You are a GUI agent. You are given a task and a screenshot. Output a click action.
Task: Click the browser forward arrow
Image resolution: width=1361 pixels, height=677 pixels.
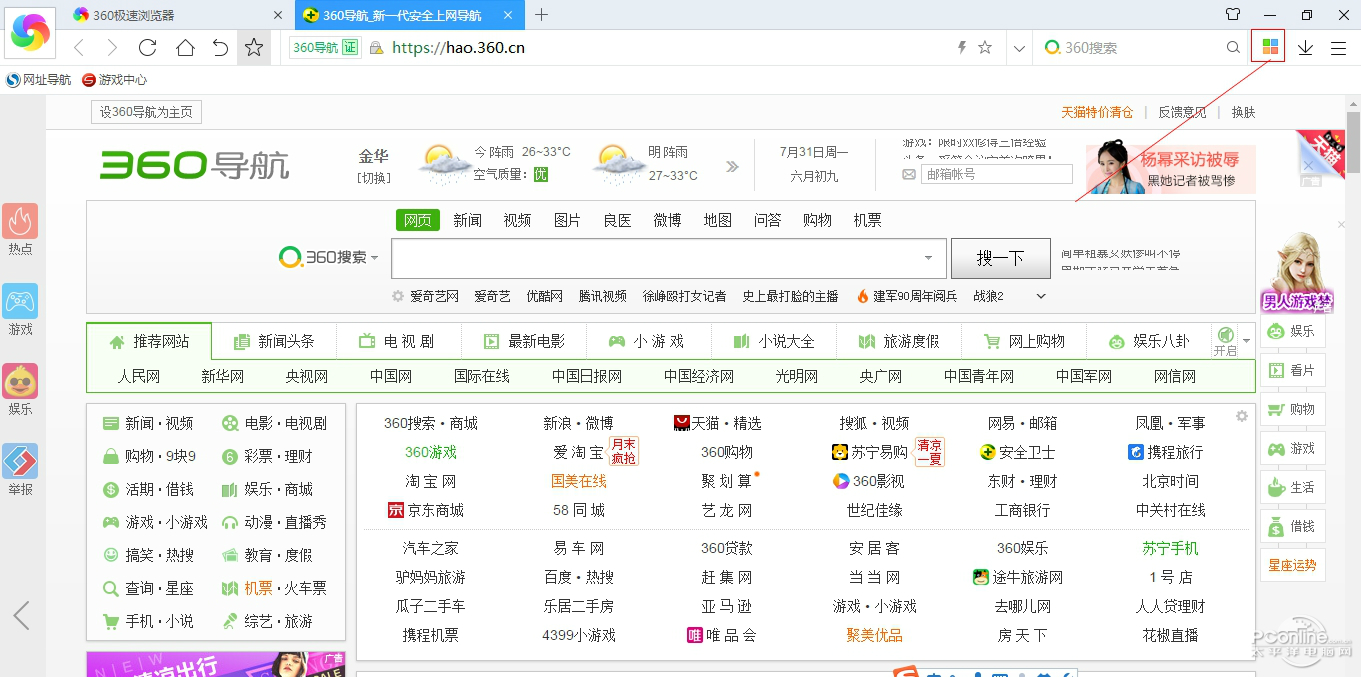point(112,48)
